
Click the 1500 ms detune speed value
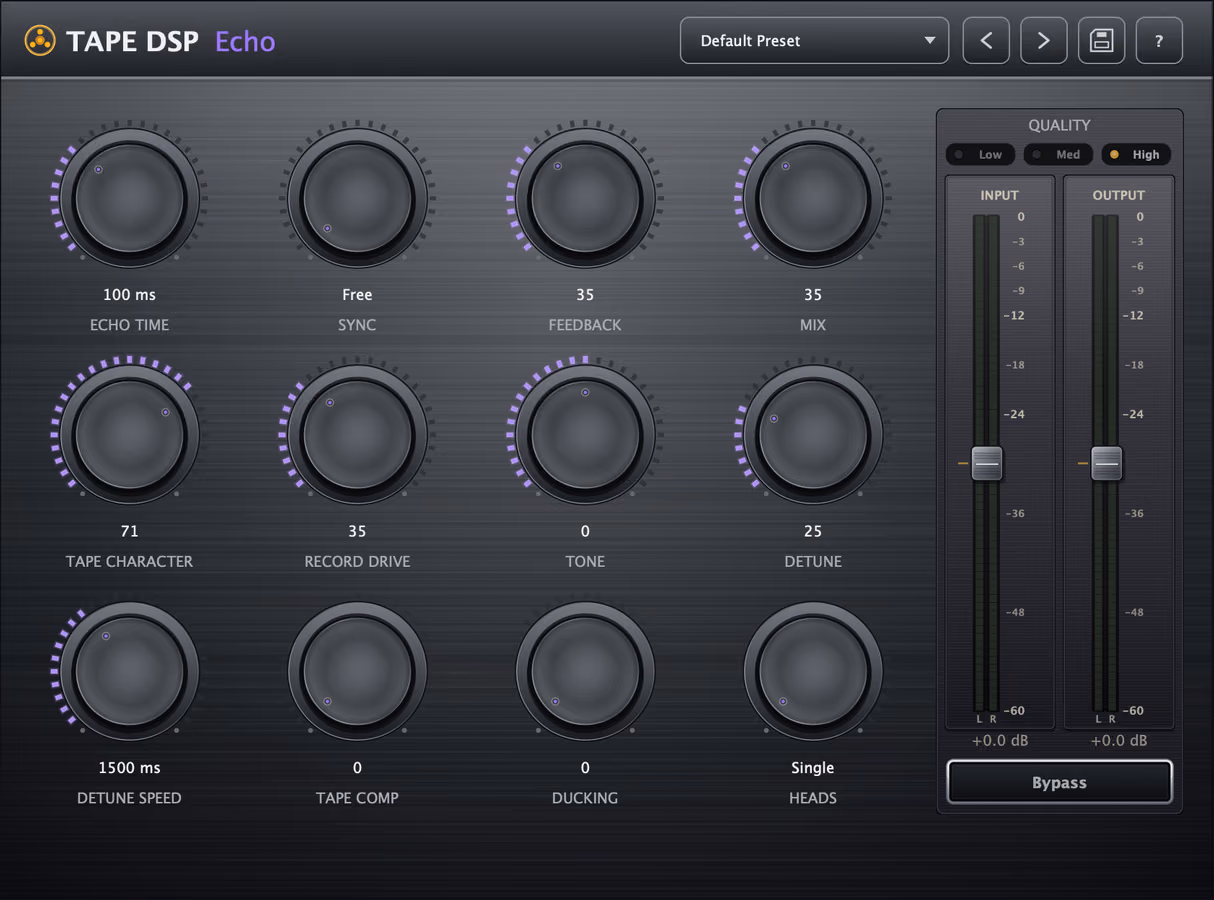tap(130, 768)
